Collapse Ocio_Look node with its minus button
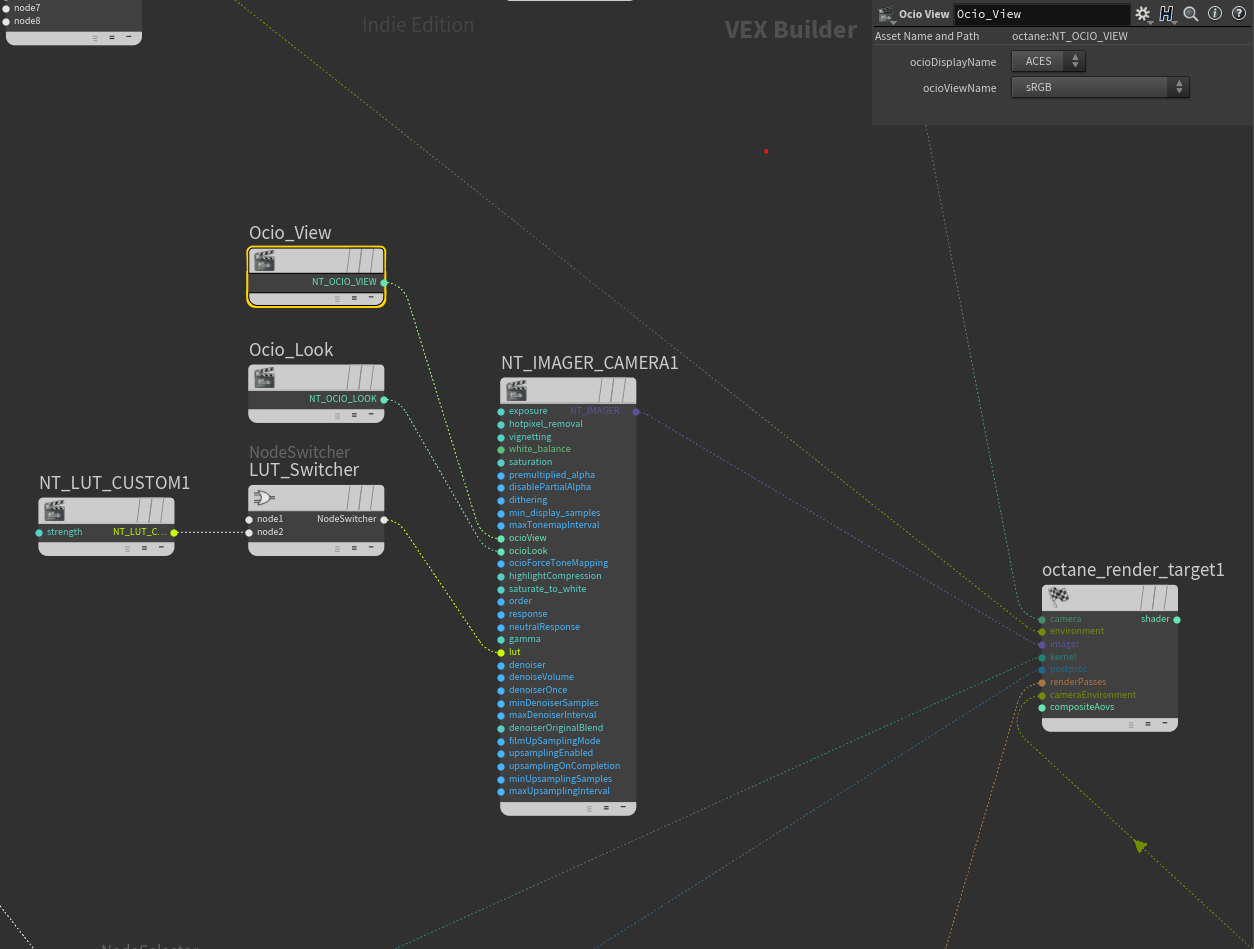This screenshot has height=949, width=1254. tap(371, 414)
